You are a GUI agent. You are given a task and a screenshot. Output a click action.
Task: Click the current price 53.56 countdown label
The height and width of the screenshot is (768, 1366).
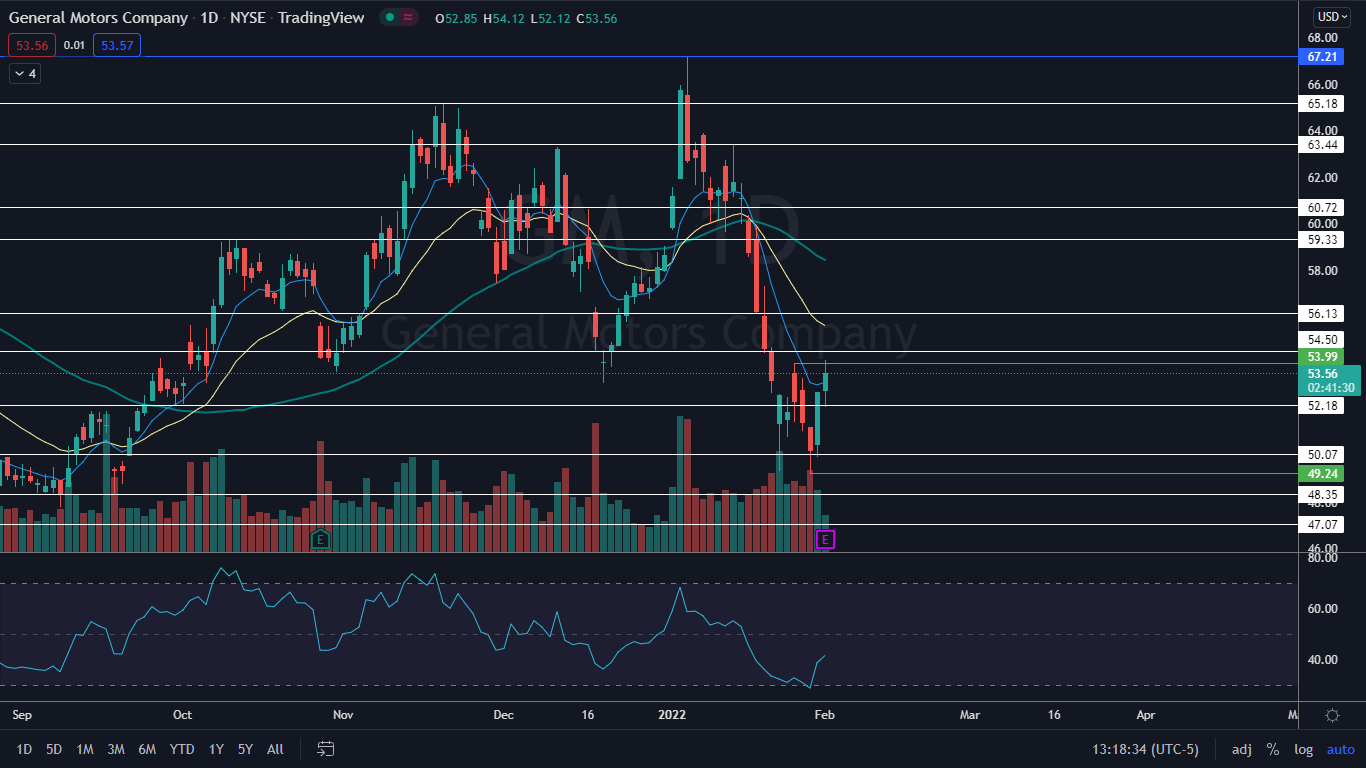[x=1329, y=380]
